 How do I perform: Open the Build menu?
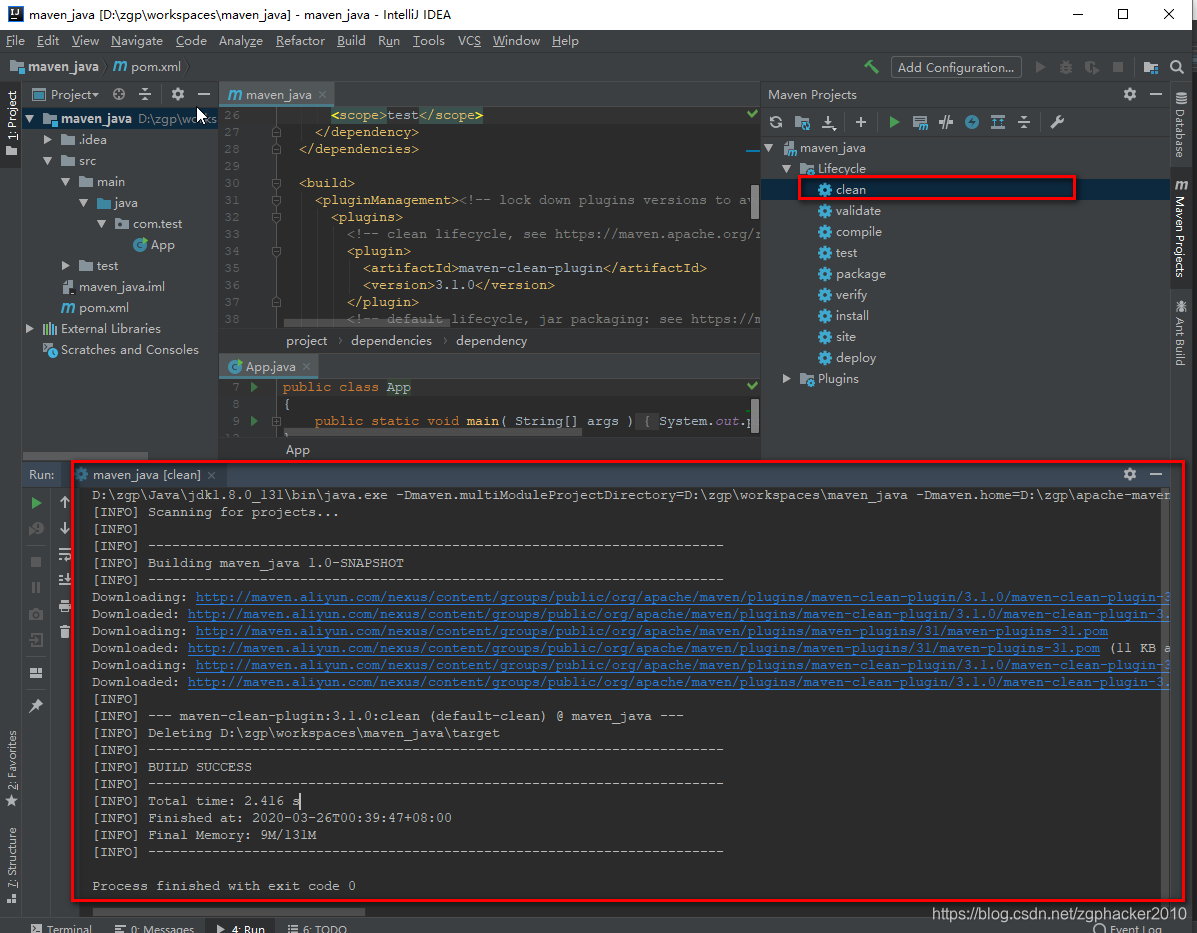pos(351,40)
